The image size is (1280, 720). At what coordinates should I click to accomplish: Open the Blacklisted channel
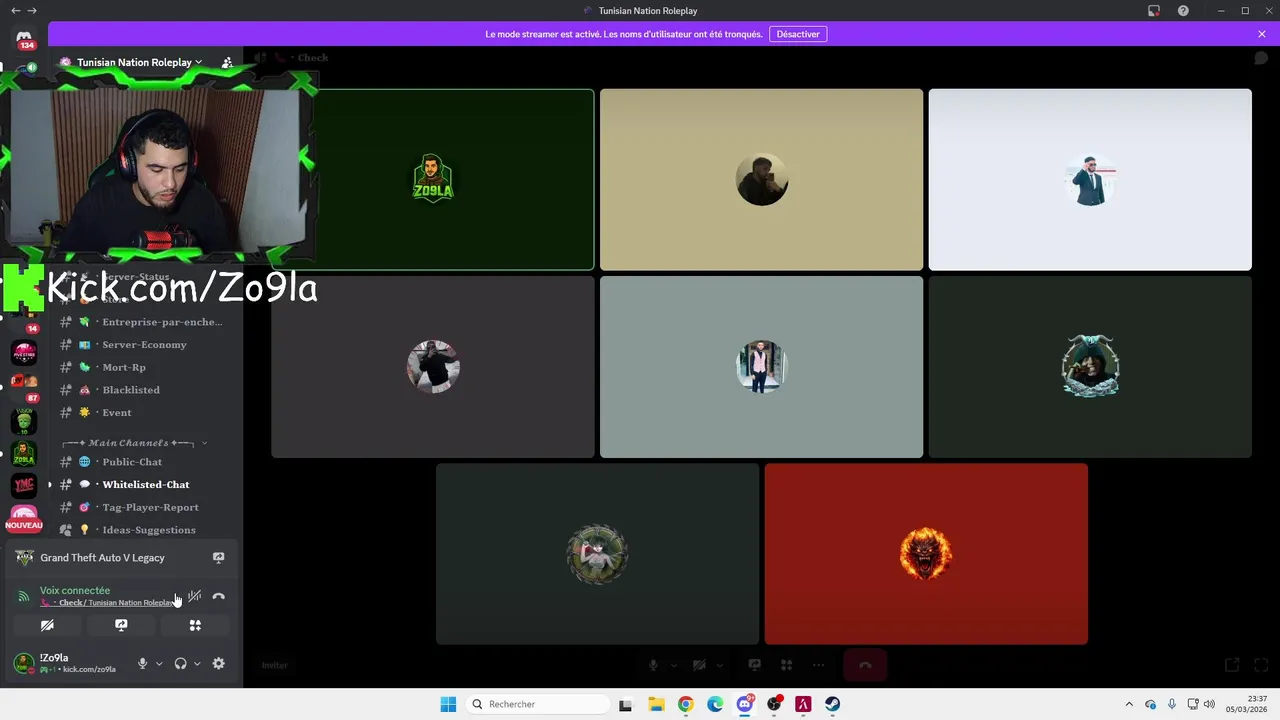[x=144, y=390]
